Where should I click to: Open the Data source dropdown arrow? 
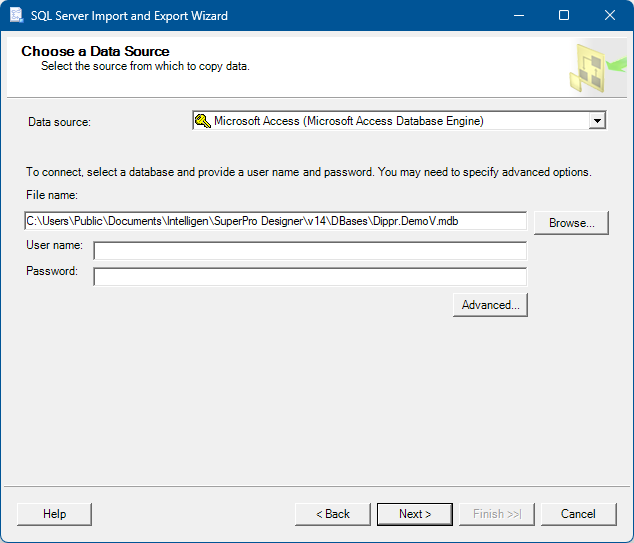(597, 121)
